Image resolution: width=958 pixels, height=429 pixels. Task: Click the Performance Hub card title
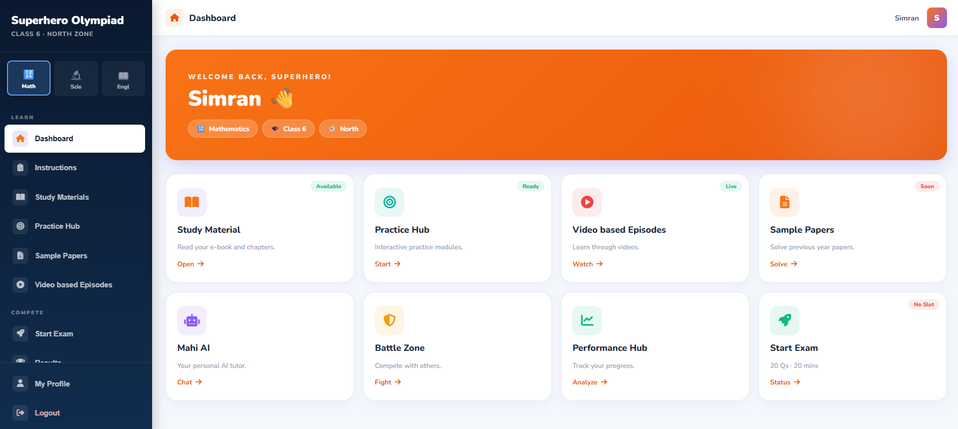click(610, 348)
